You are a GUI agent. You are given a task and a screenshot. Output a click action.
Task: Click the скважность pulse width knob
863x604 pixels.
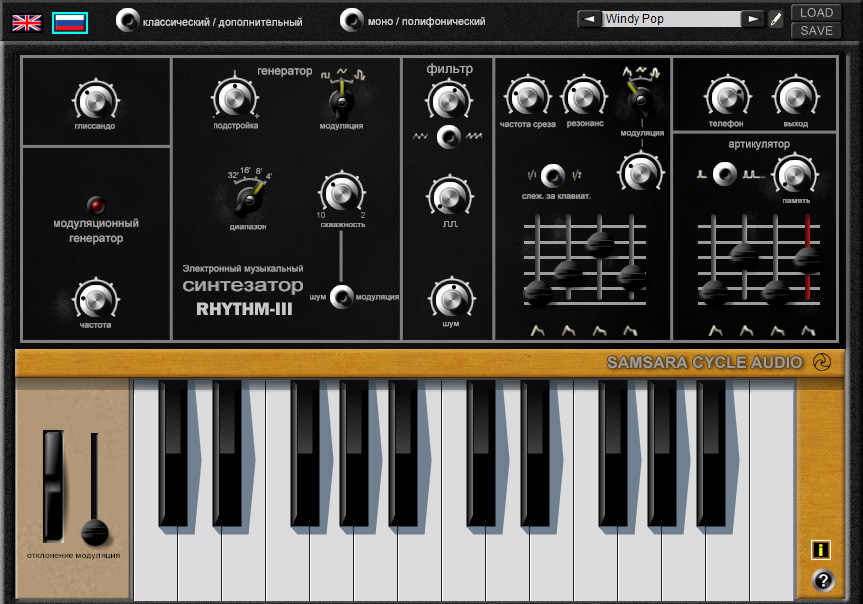[x=341, y=193]
